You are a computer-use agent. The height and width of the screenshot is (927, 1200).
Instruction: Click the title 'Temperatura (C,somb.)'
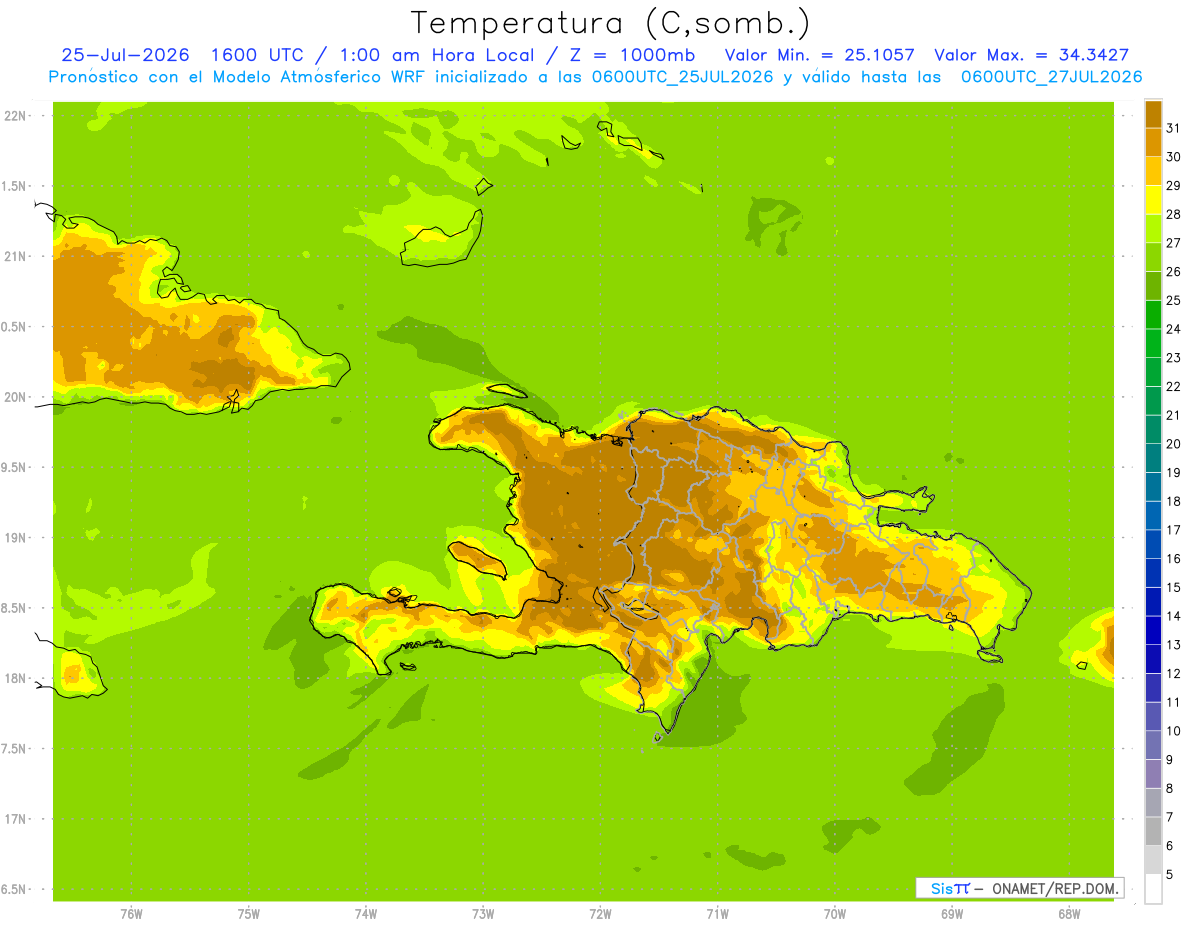611,23
